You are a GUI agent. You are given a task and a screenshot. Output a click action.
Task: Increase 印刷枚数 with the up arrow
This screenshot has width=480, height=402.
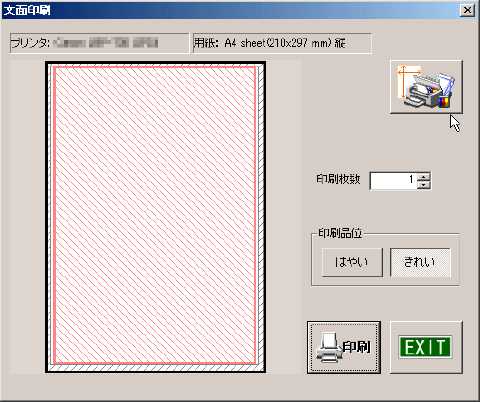click(x=424, y=177)
